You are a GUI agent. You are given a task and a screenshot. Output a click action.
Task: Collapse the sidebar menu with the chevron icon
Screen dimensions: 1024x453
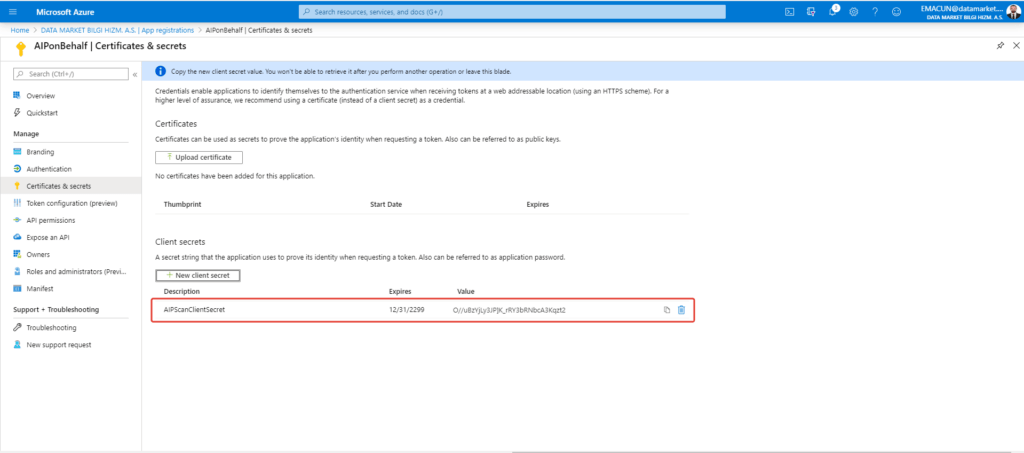pyautogui.click(x=135, y=74)
